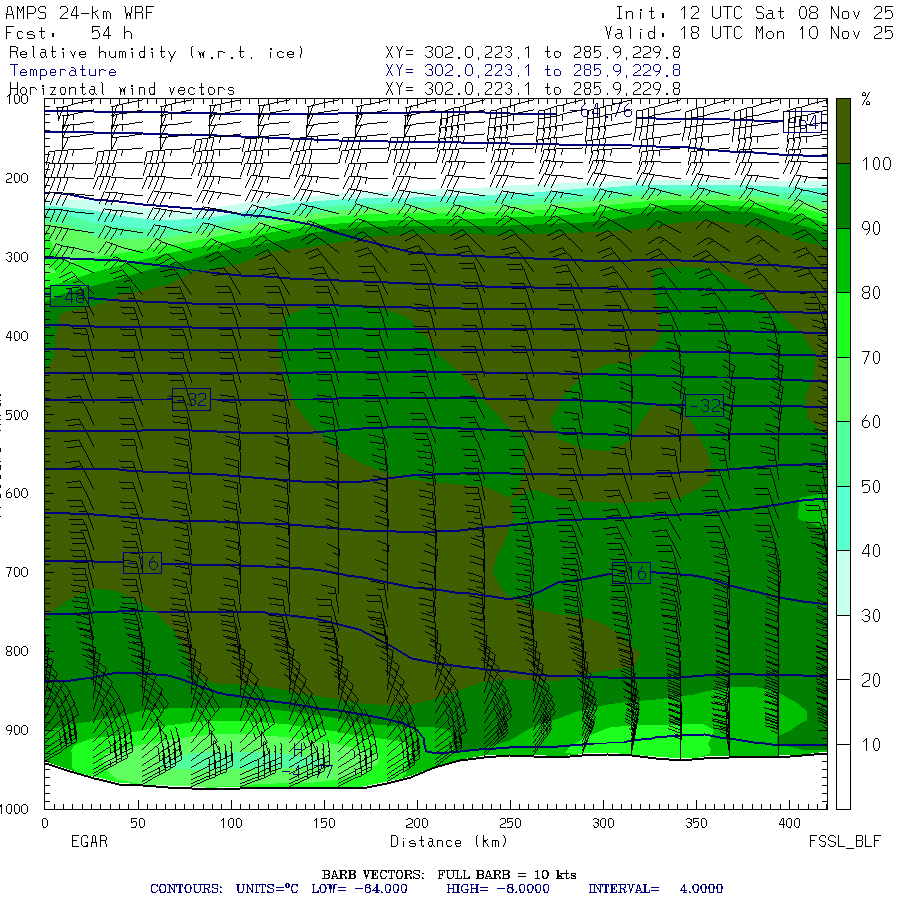Select the FSSL_BLF endpoint label
This screenshot has height=900, width=900.
pos(845,842)
